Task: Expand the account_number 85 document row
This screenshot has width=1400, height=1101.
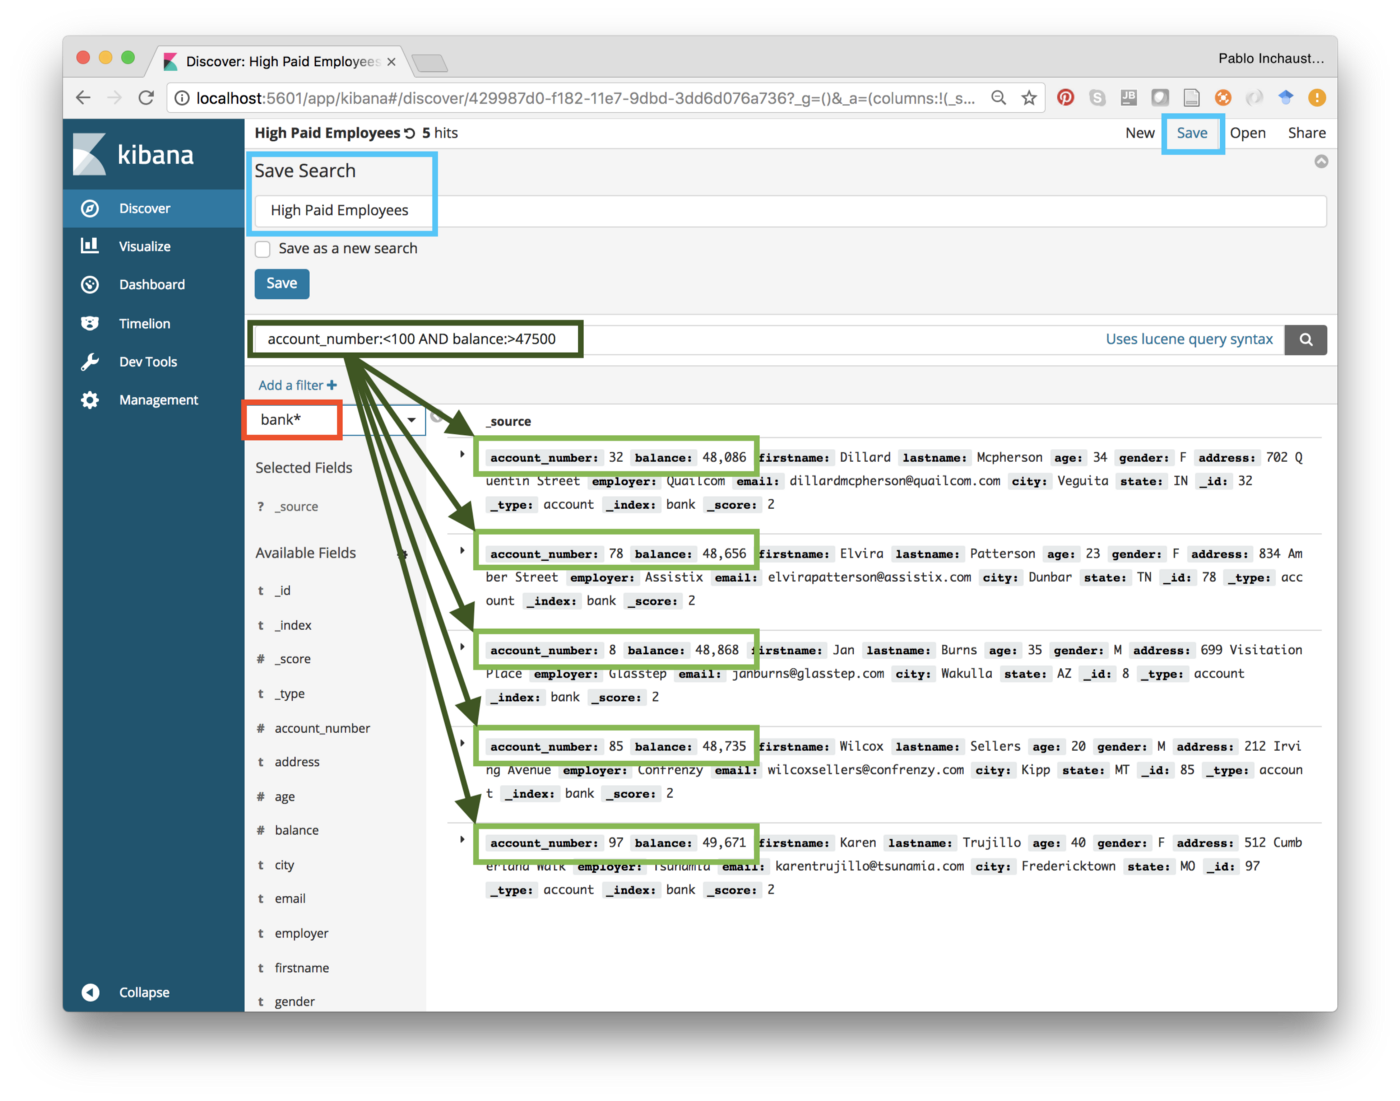Action: point(462,743)
